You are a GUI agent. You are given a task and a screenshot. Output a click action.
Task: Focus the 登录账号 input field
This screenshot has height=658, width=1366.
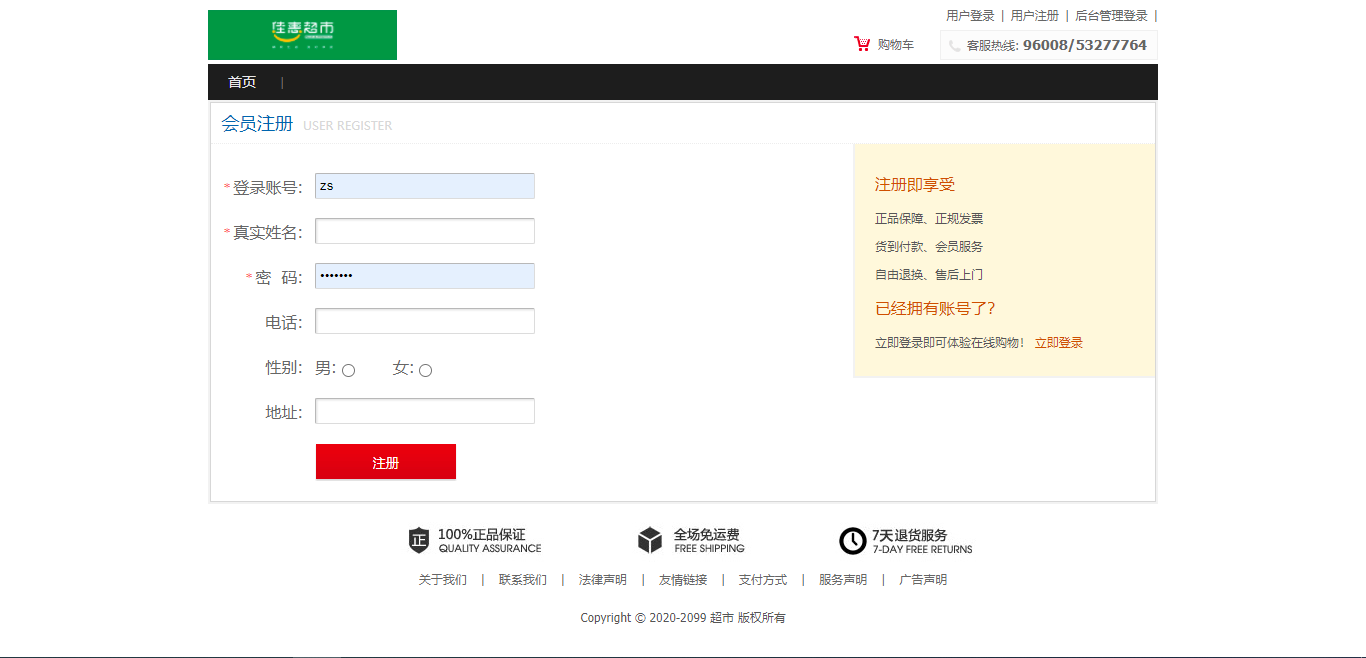(425, 186)
